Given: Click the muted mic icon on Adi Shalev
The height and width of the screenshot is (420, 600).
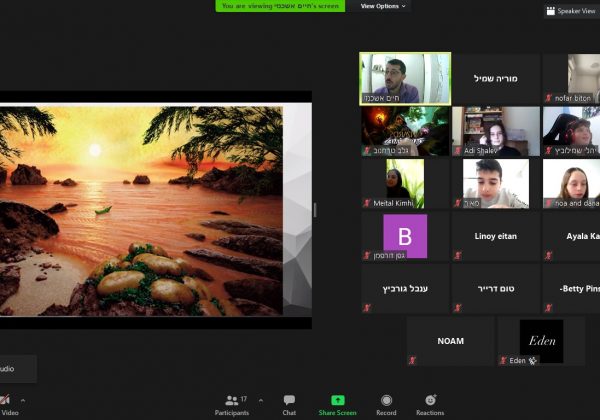Looking at the screenshot, I should tap(457, 151).
